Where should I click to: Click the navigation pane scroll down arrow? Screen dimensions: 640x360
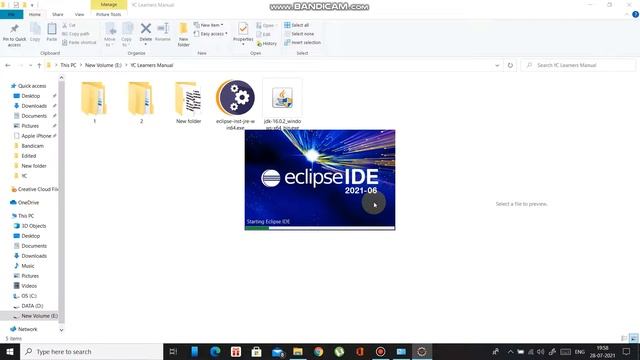pos(61,330)
